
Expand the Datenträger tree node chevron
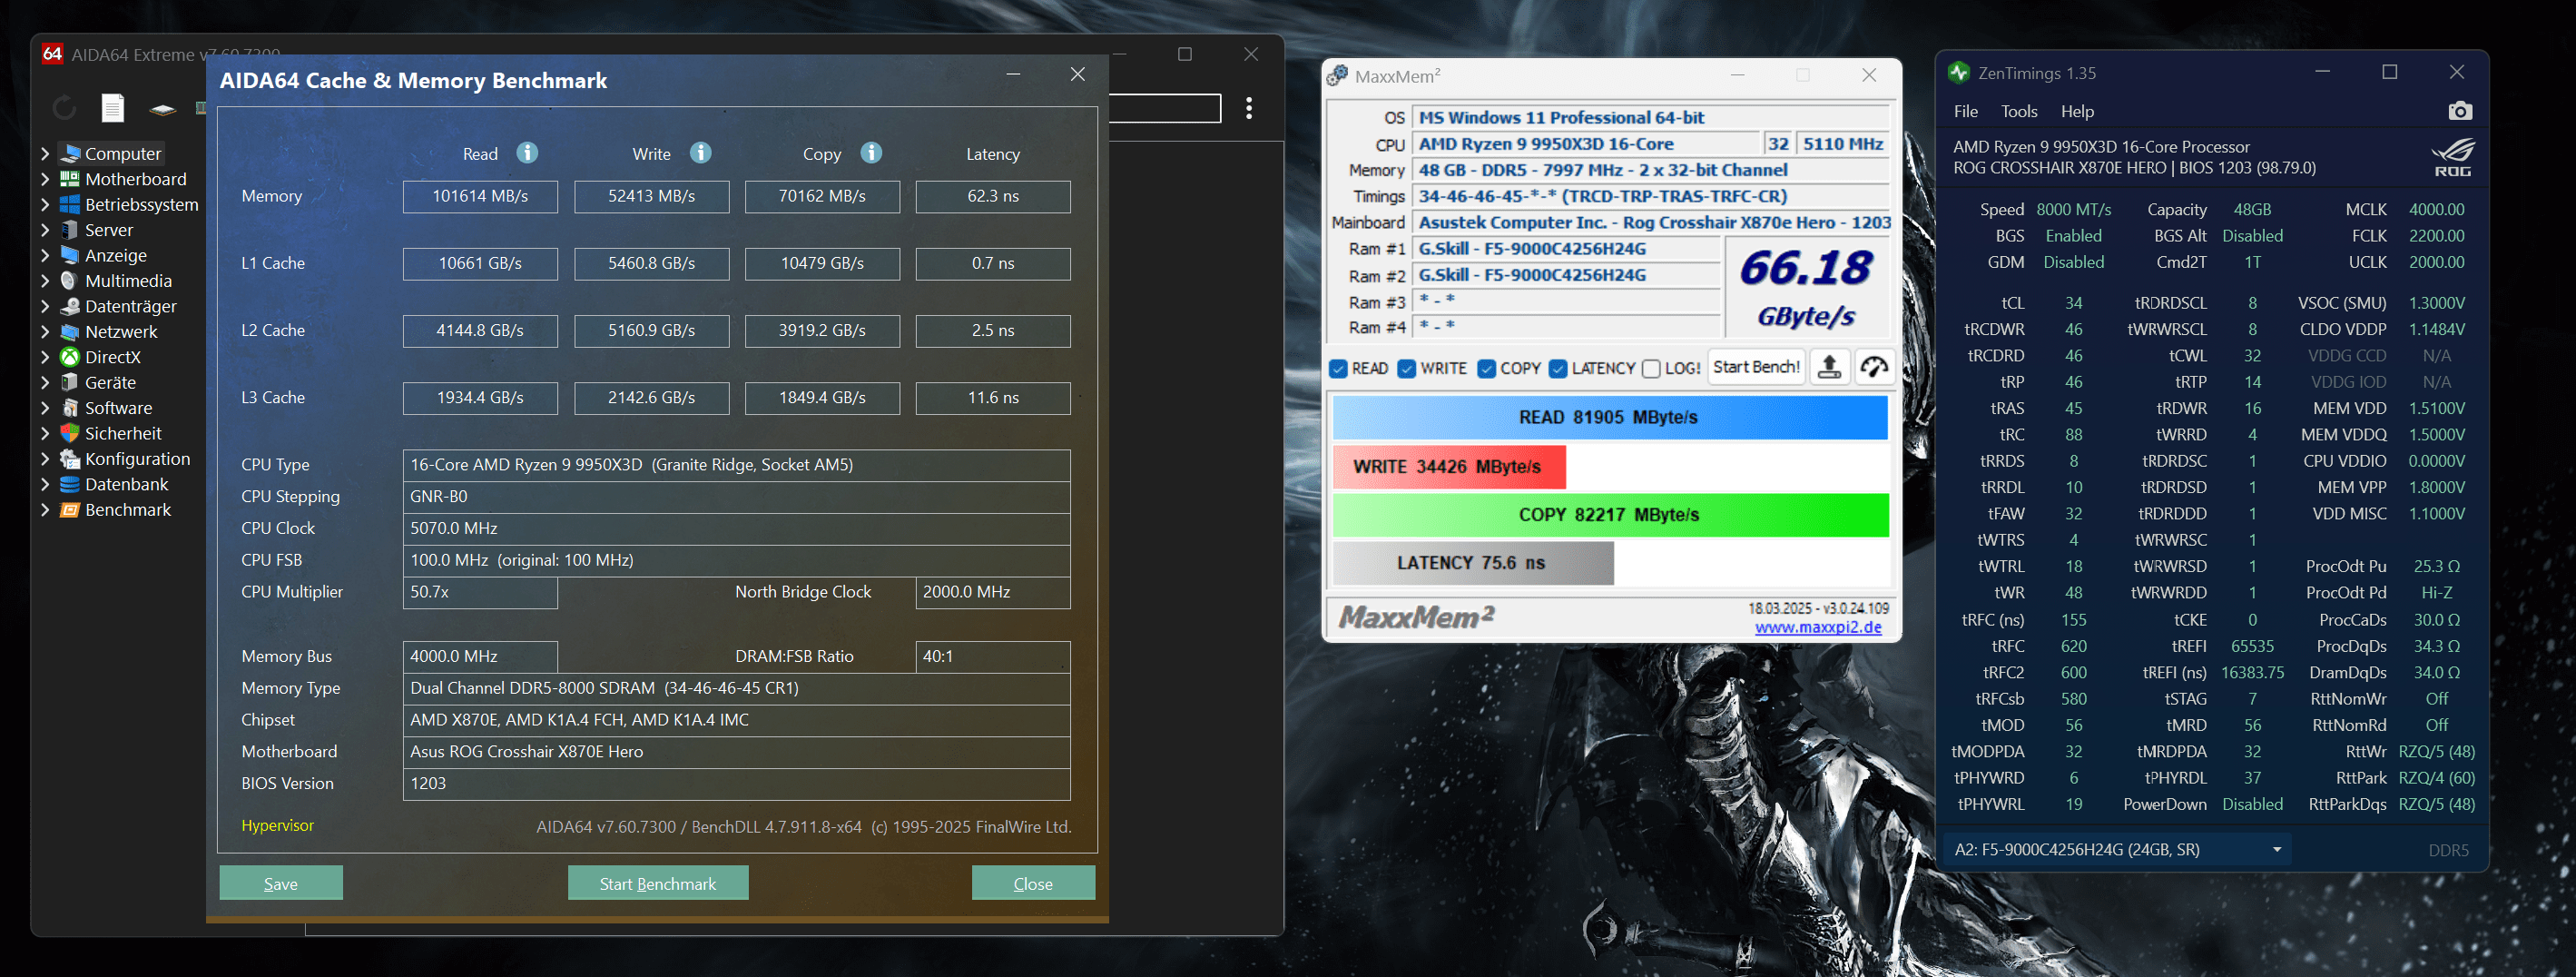[x=45, y=307]
